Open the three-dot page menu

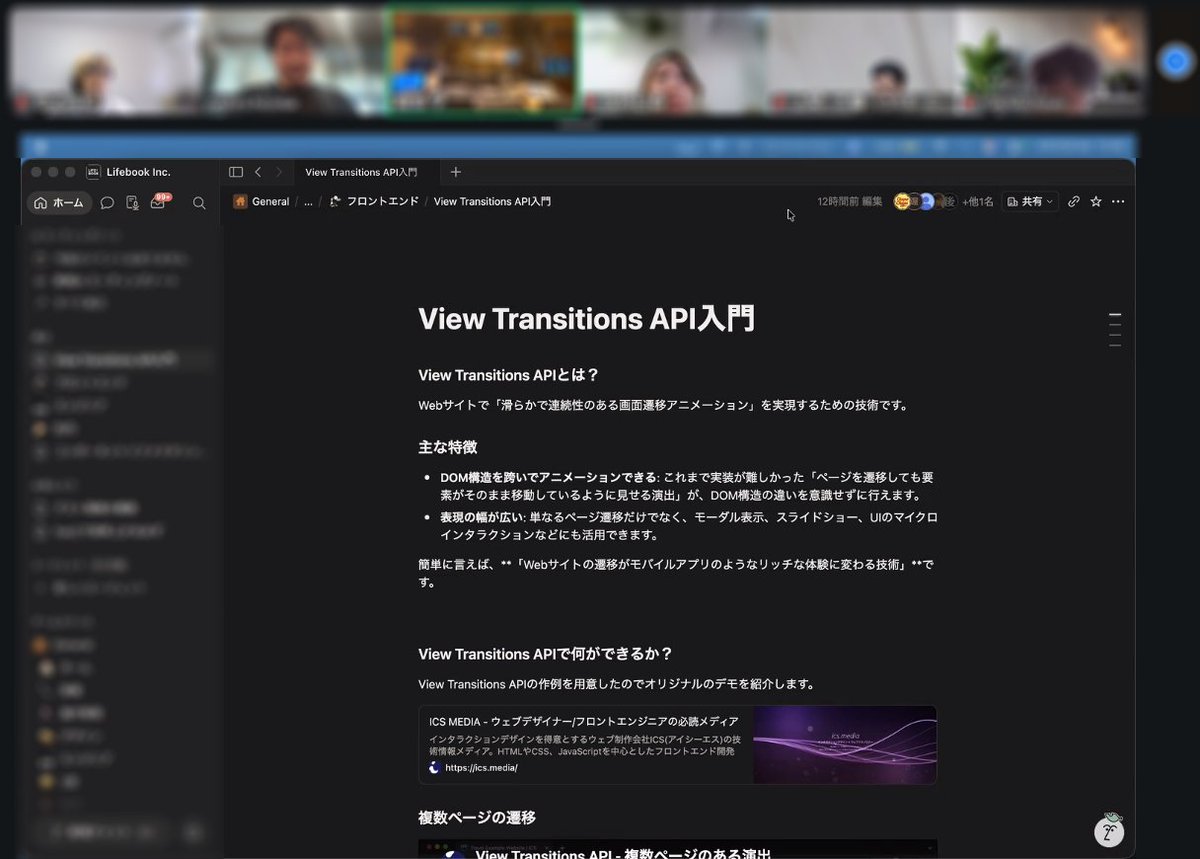[x=1118, y=201]
